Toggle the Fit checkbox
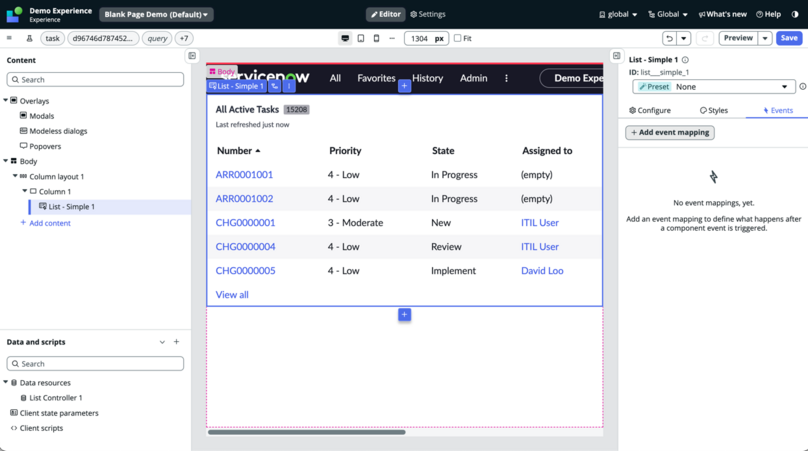The width and height of the screenshot is (808, 451). pyautogui.click(x=458, y=38)
